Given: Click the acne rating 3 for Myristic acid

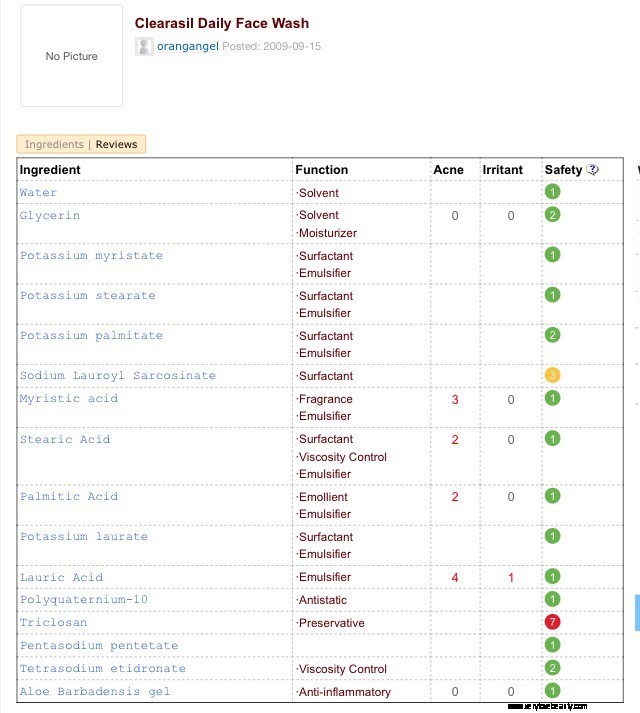Looking at the screenshot, I should (455, 399).
